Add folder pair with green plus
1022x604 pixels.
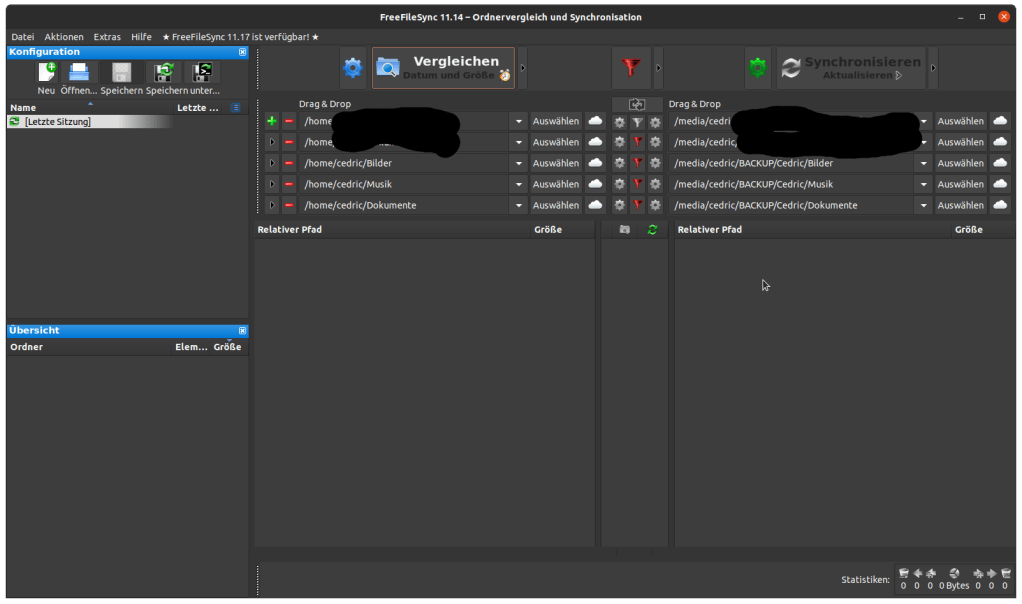coord(272,121)
